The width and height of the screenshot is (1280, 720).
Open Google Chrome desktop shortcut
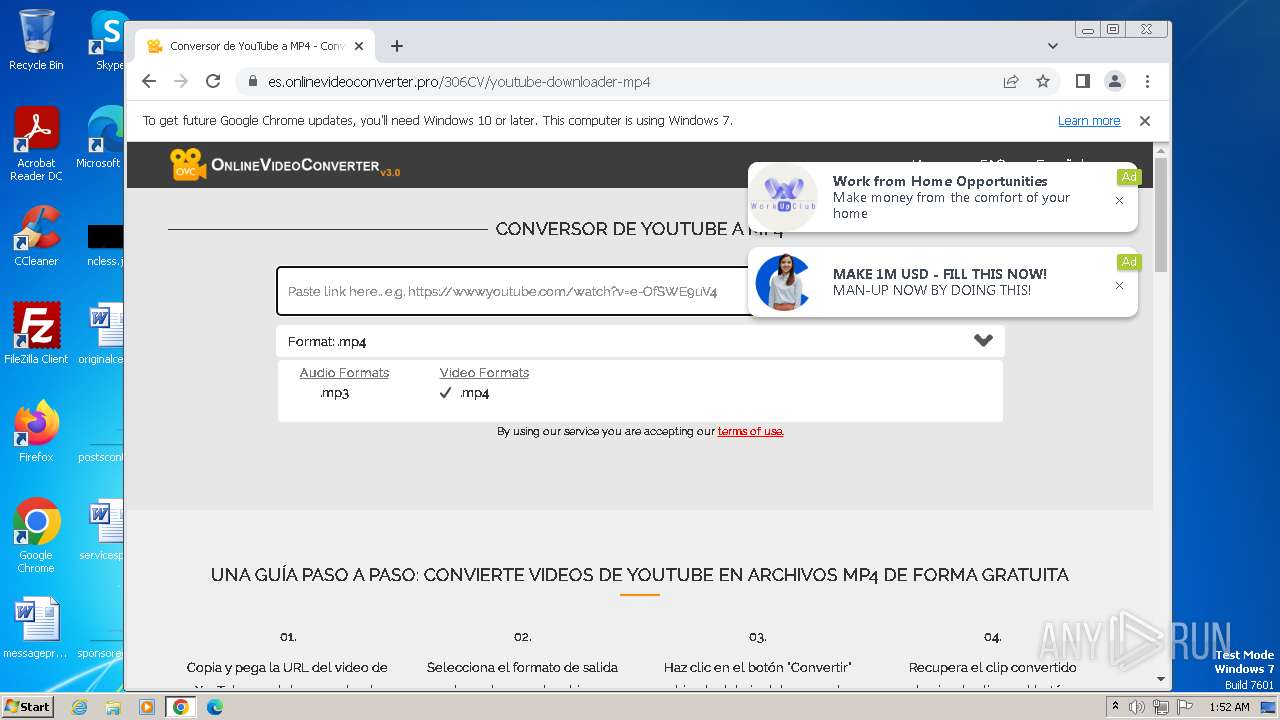[36, 536]
